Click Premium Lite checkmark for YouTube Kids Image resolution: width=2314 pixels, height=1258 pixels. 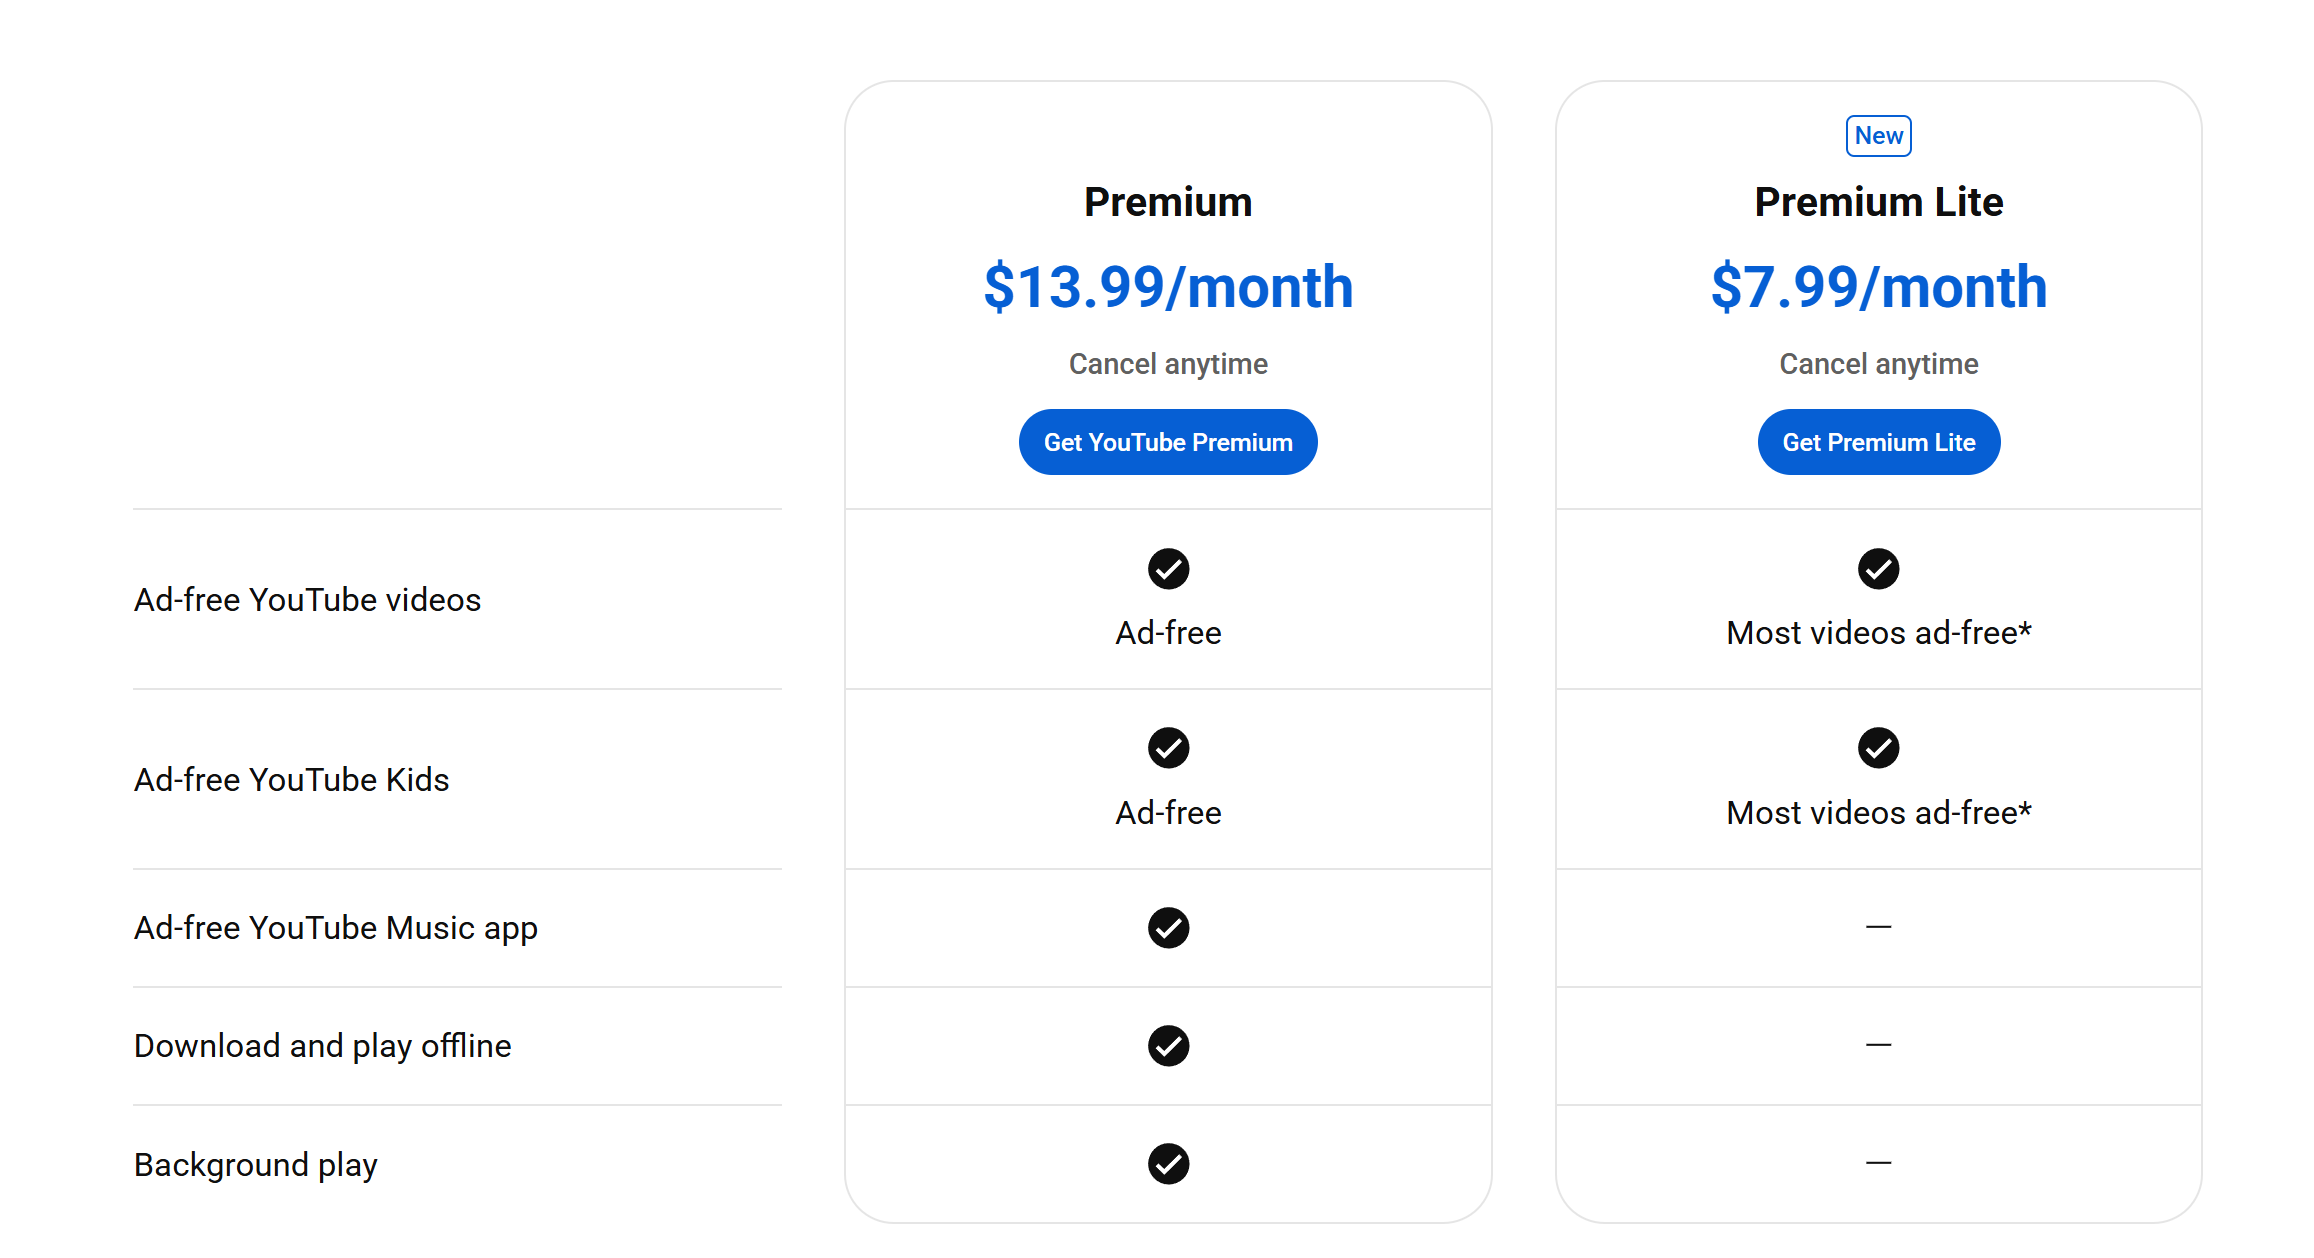pyautogui.click(x=1878, y=748)
